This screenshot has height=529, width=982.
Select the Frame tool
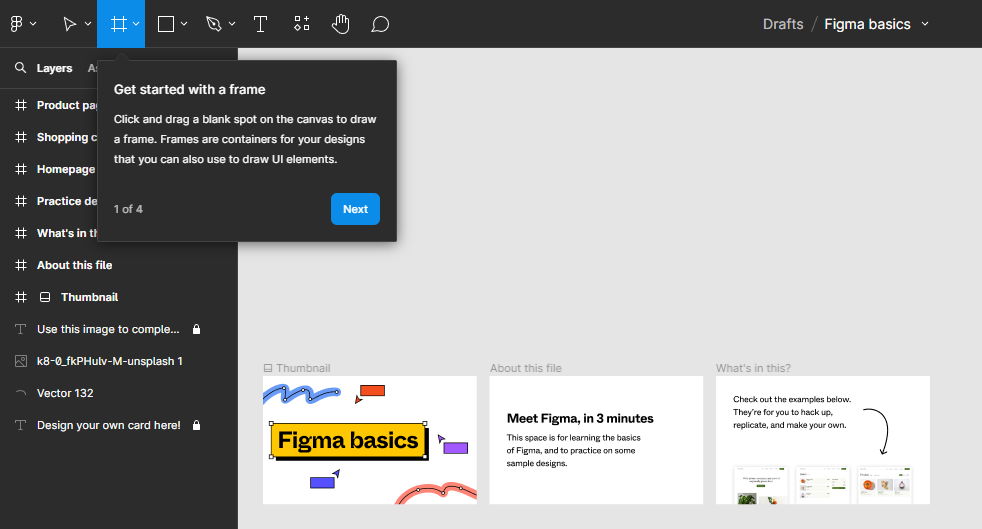click(x=118, y=23)
